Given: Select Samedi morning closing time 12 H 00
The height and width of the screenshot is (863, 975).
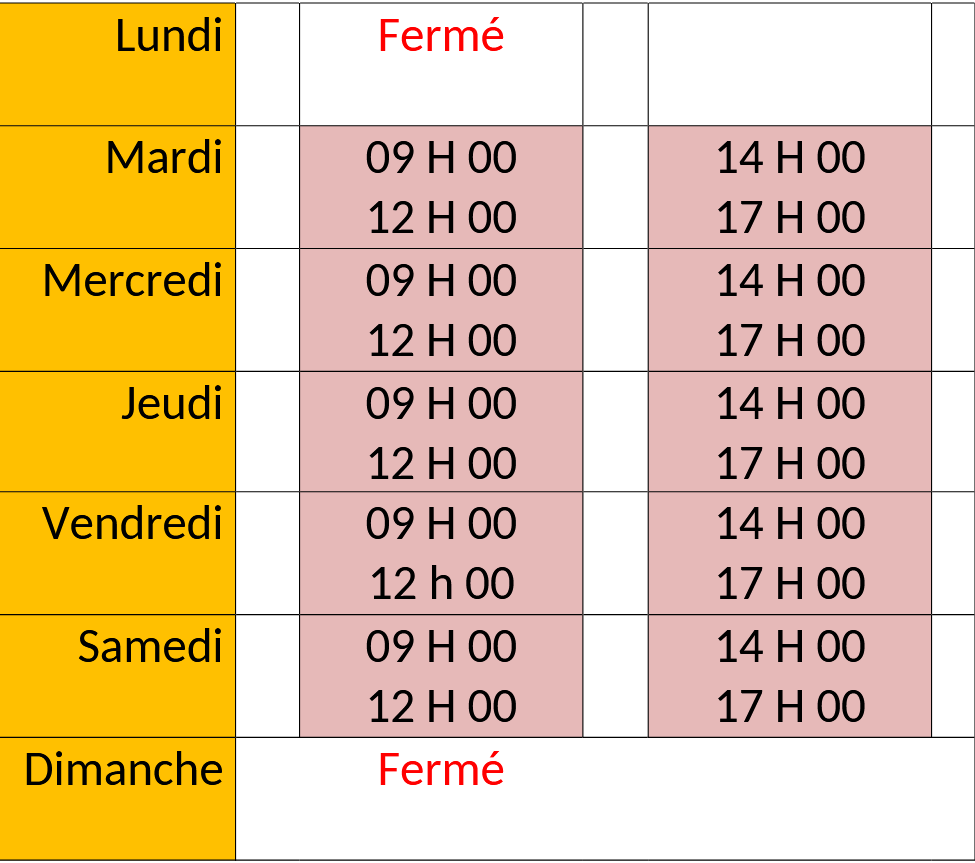Looking at the screenshot, I should (x=441, y=707).
